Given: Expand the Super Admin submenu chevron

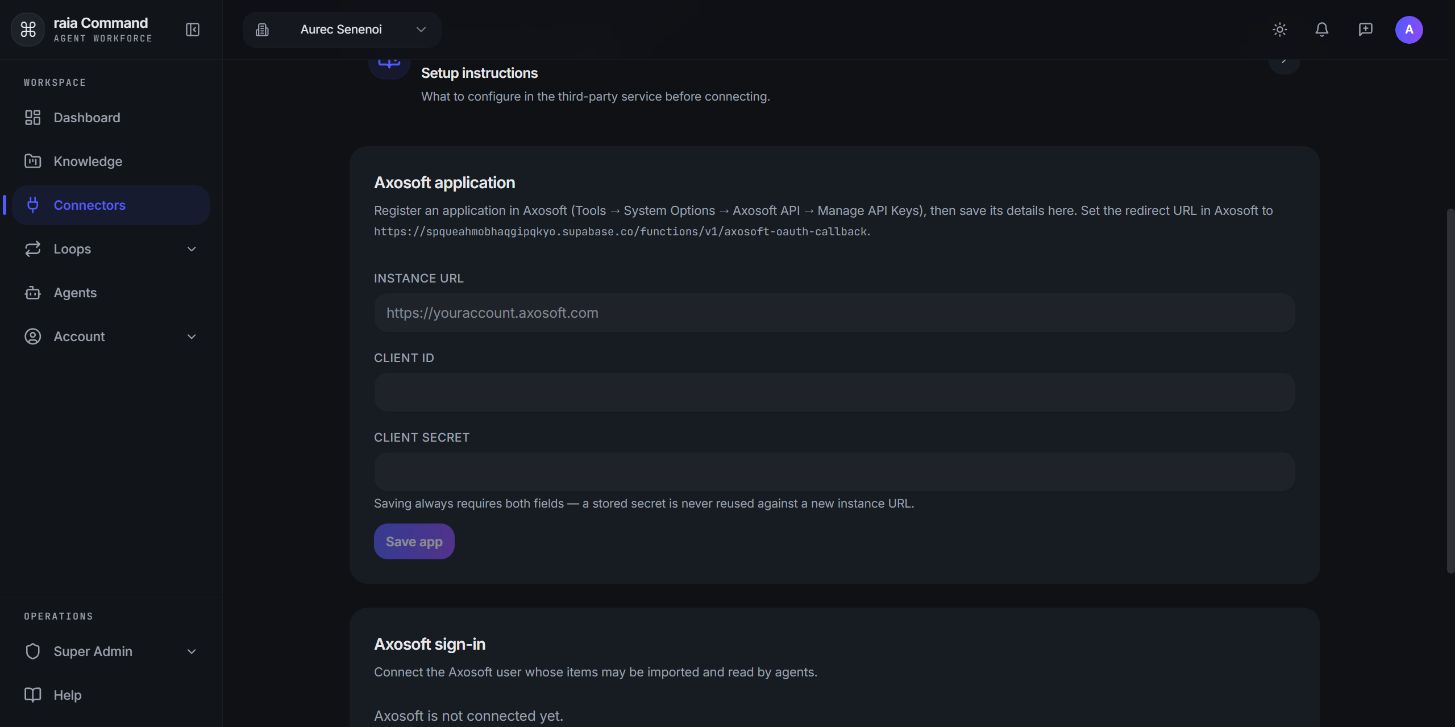Looking at the screenshot, I should (192, 651).
